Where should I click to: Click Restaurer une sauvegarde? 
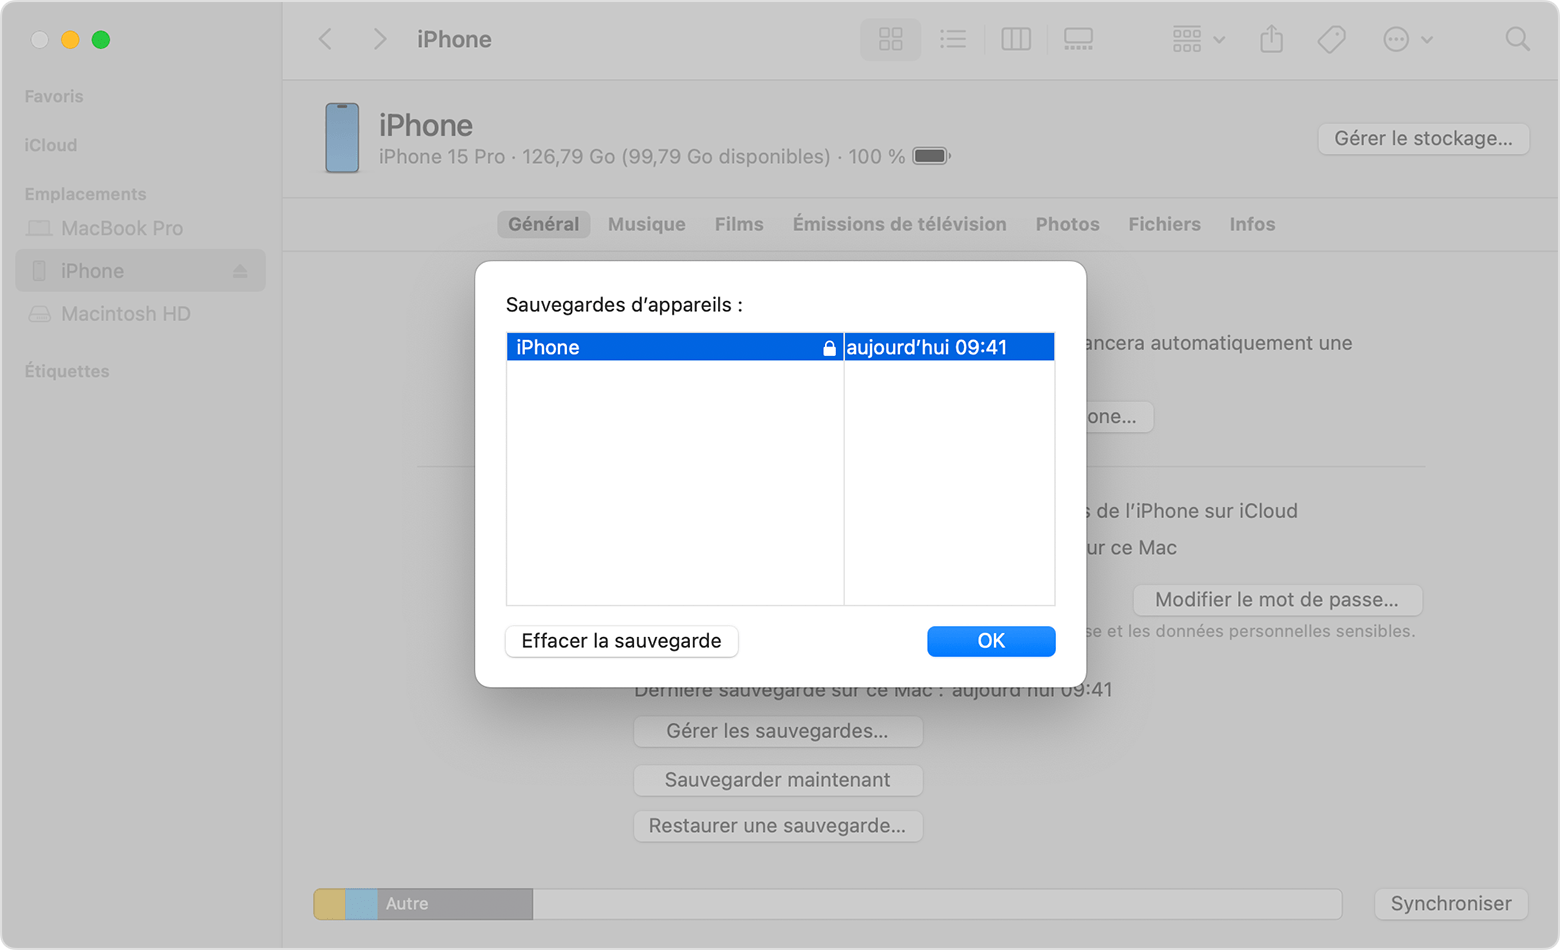point(777,826)
